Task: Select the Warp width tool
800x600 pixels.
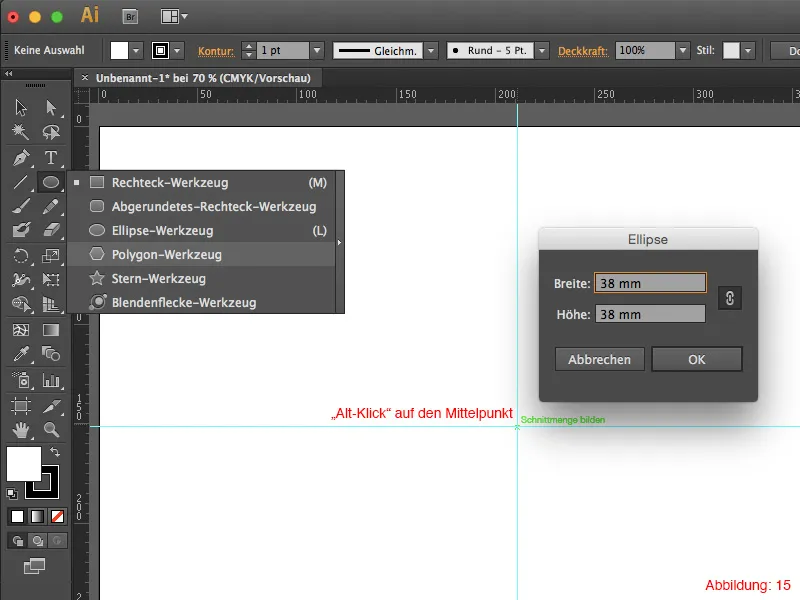Action: [x=21, y=279]
